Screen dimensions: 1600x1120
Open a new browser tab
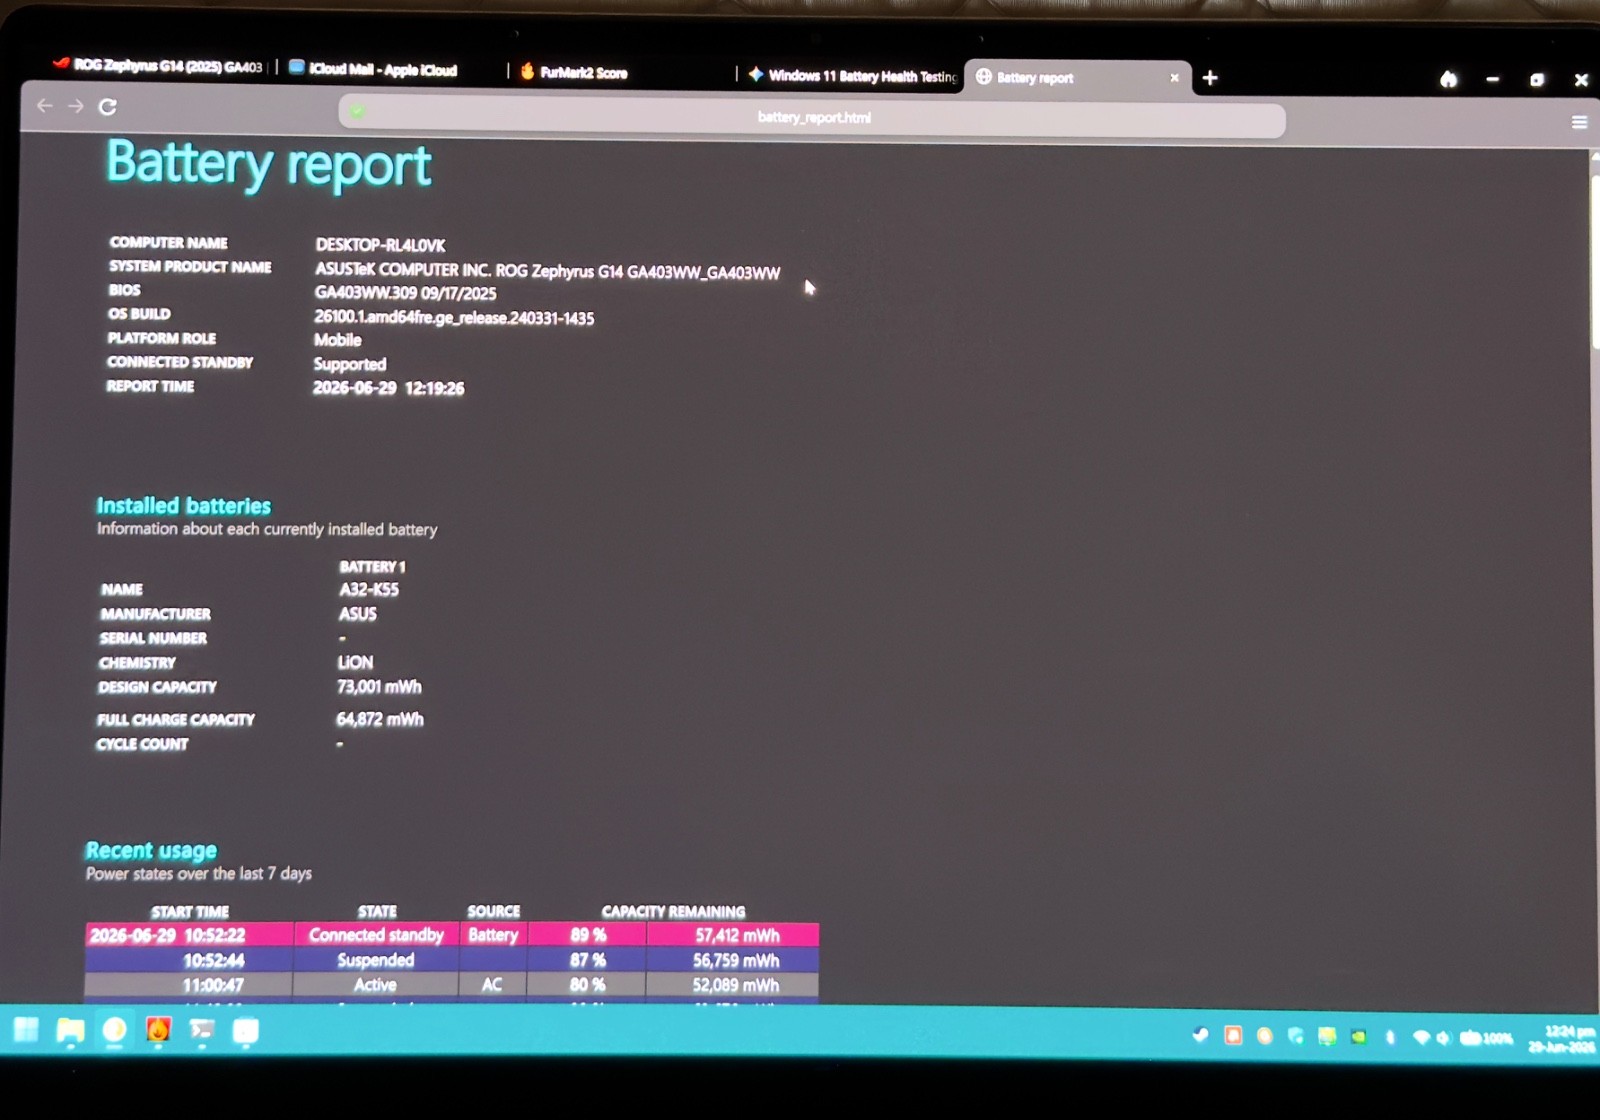point(1210,78)
